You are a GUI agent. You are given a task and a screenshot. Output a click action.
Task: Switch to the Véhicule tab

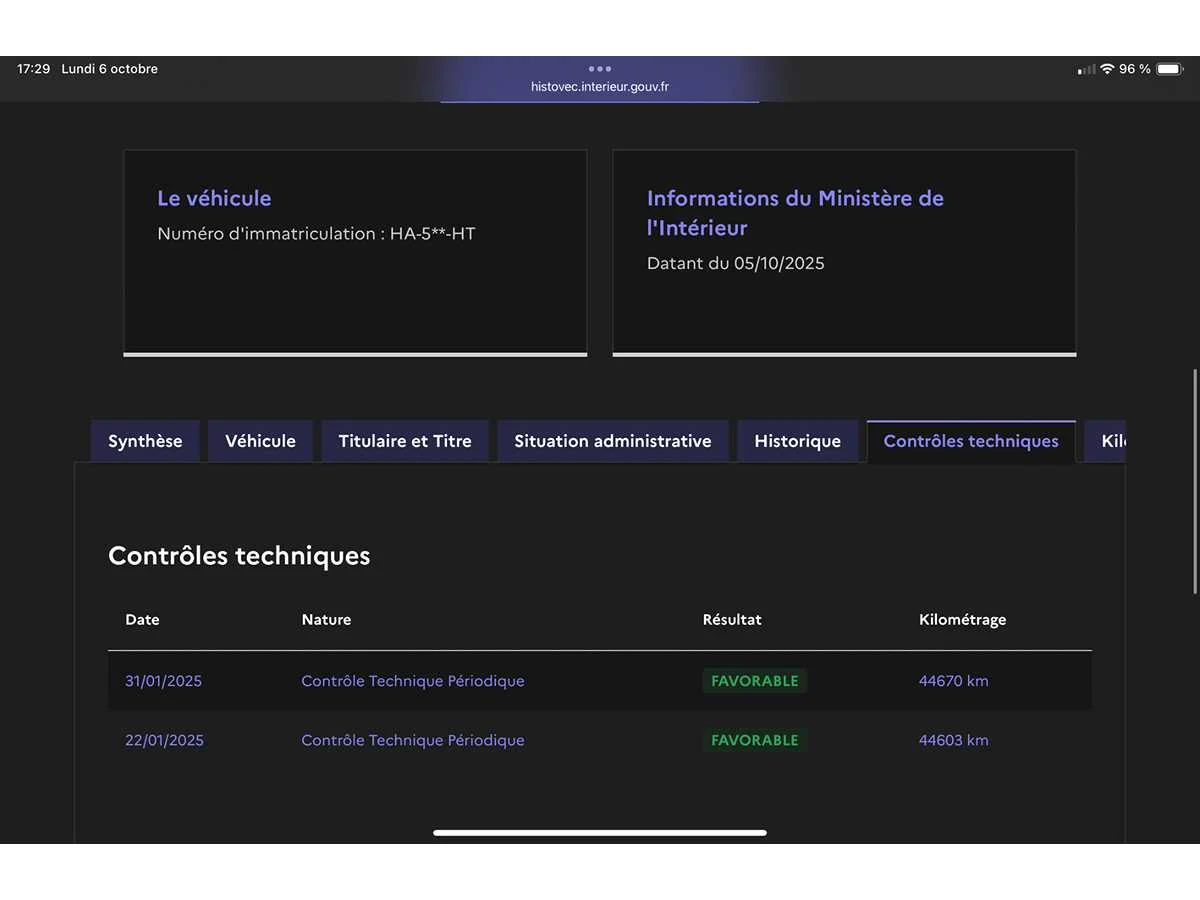pyautogui.click(x=260, y=441)
